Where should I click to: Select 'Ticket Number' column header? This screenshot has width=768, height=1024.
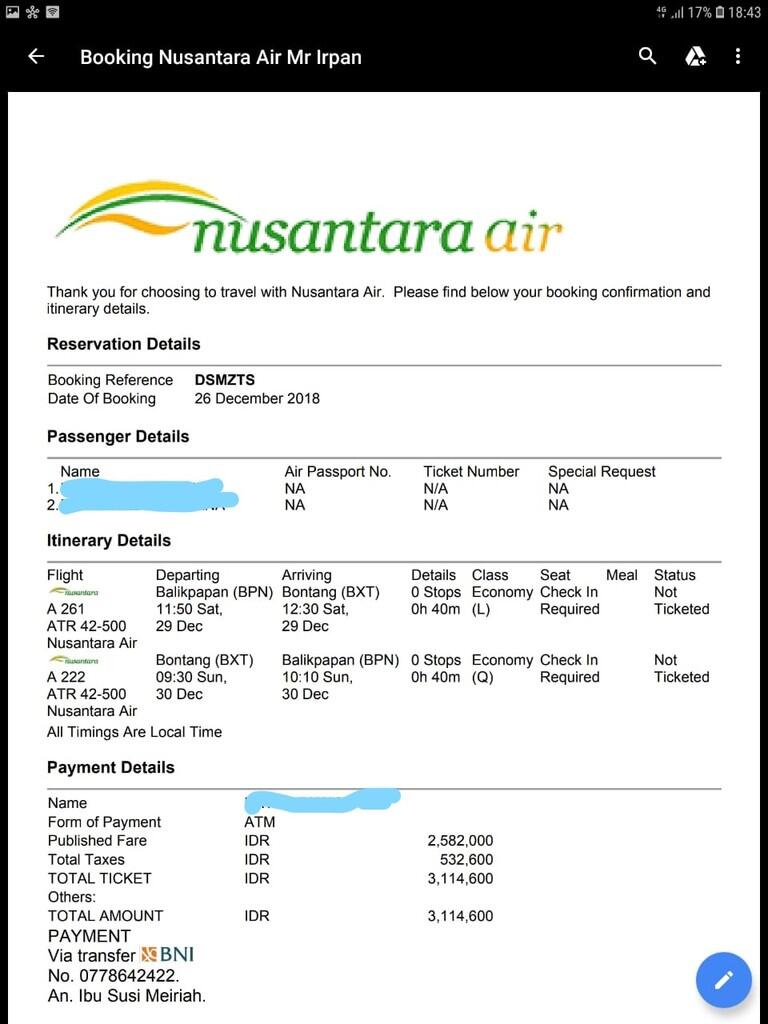click(x=472, y=472)
